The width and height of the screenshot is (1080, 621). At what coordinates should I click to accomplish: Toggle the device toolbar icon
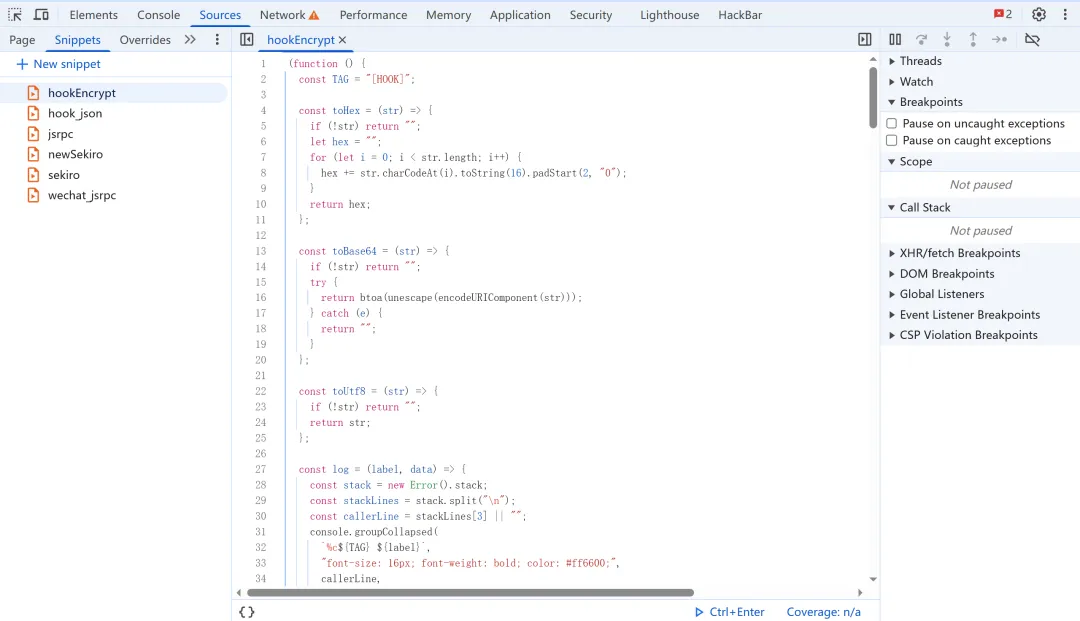[x=41, y=14]
